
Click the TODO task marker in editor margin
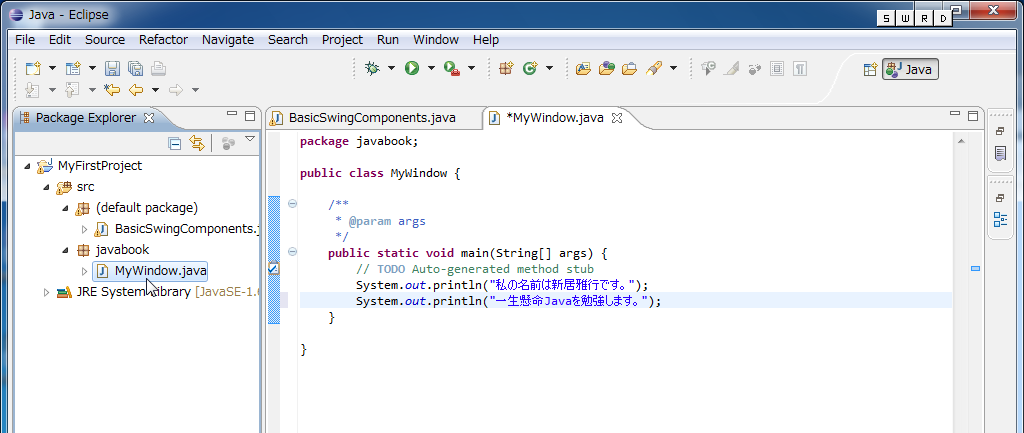pyautogui.click(x=274, y=269)
